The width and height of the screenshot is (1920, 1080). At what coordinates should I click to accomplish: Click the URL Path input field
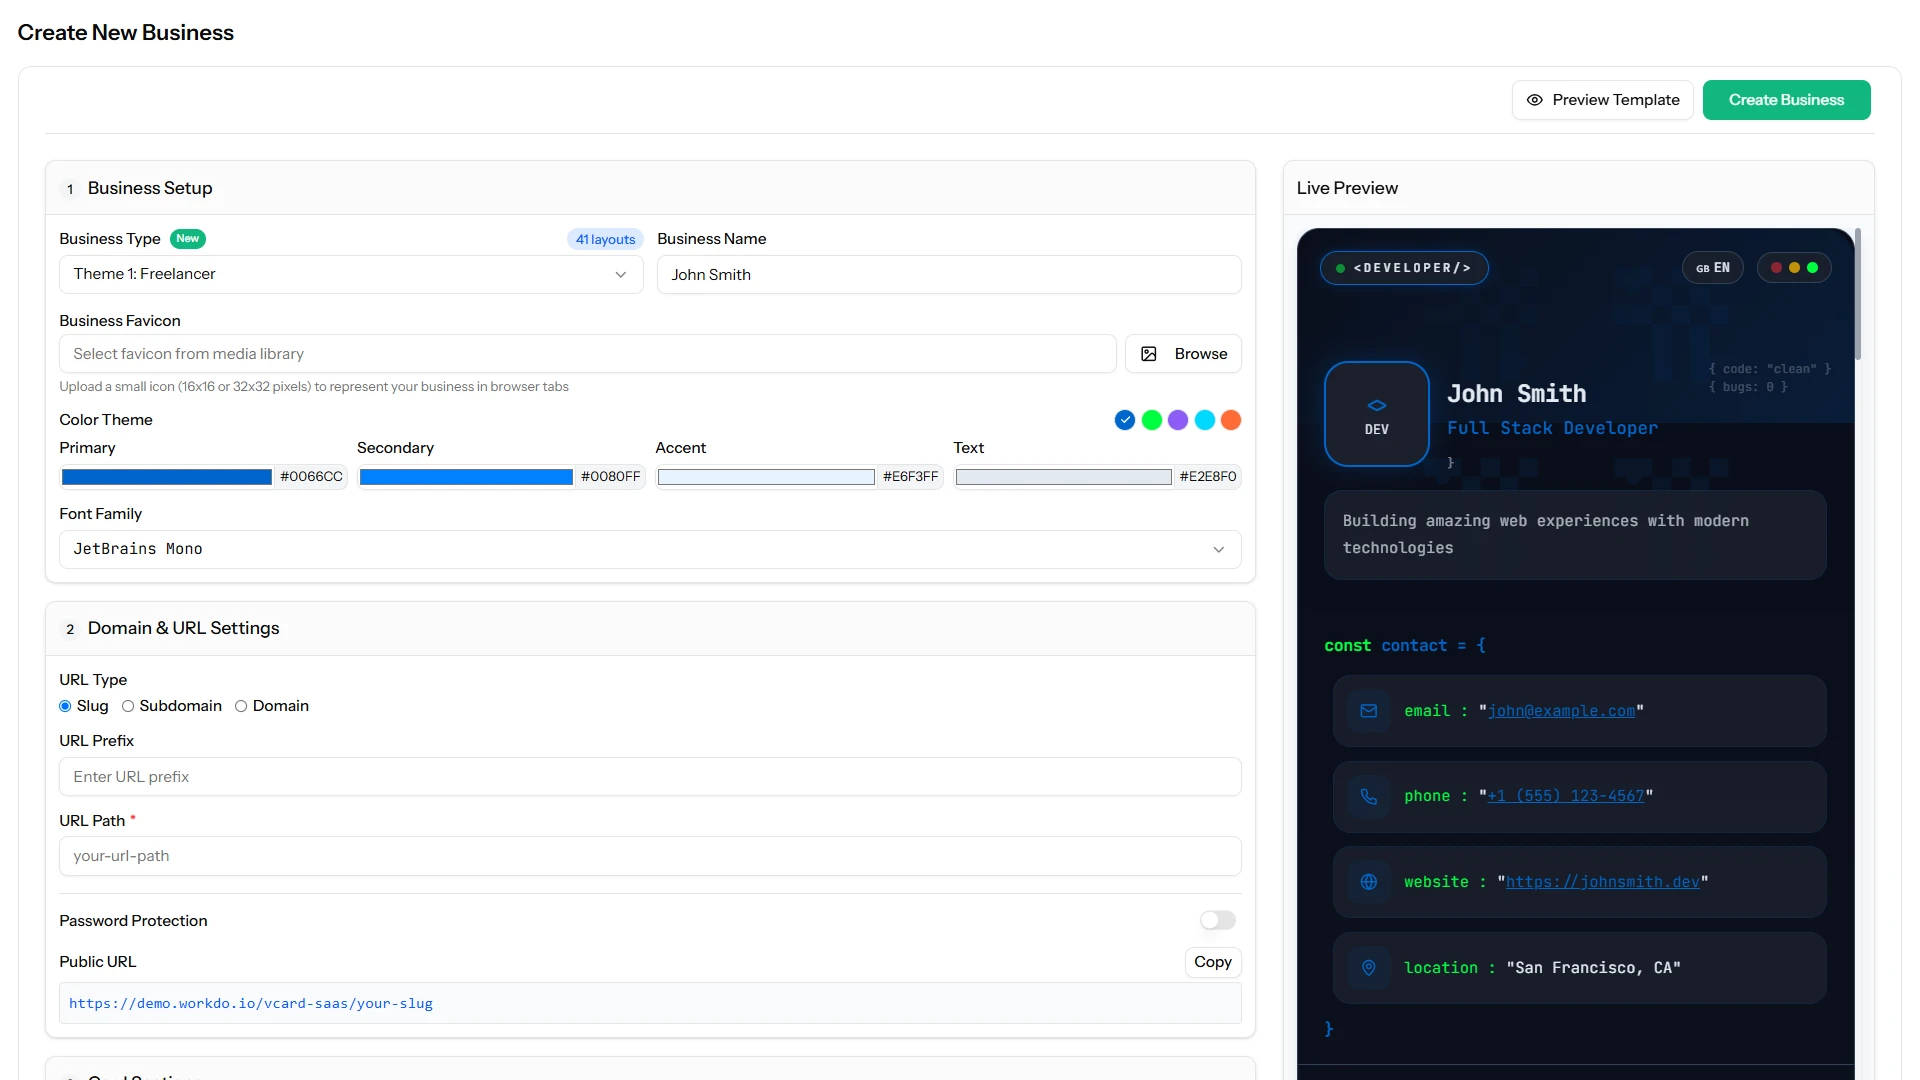coord(650,856)
